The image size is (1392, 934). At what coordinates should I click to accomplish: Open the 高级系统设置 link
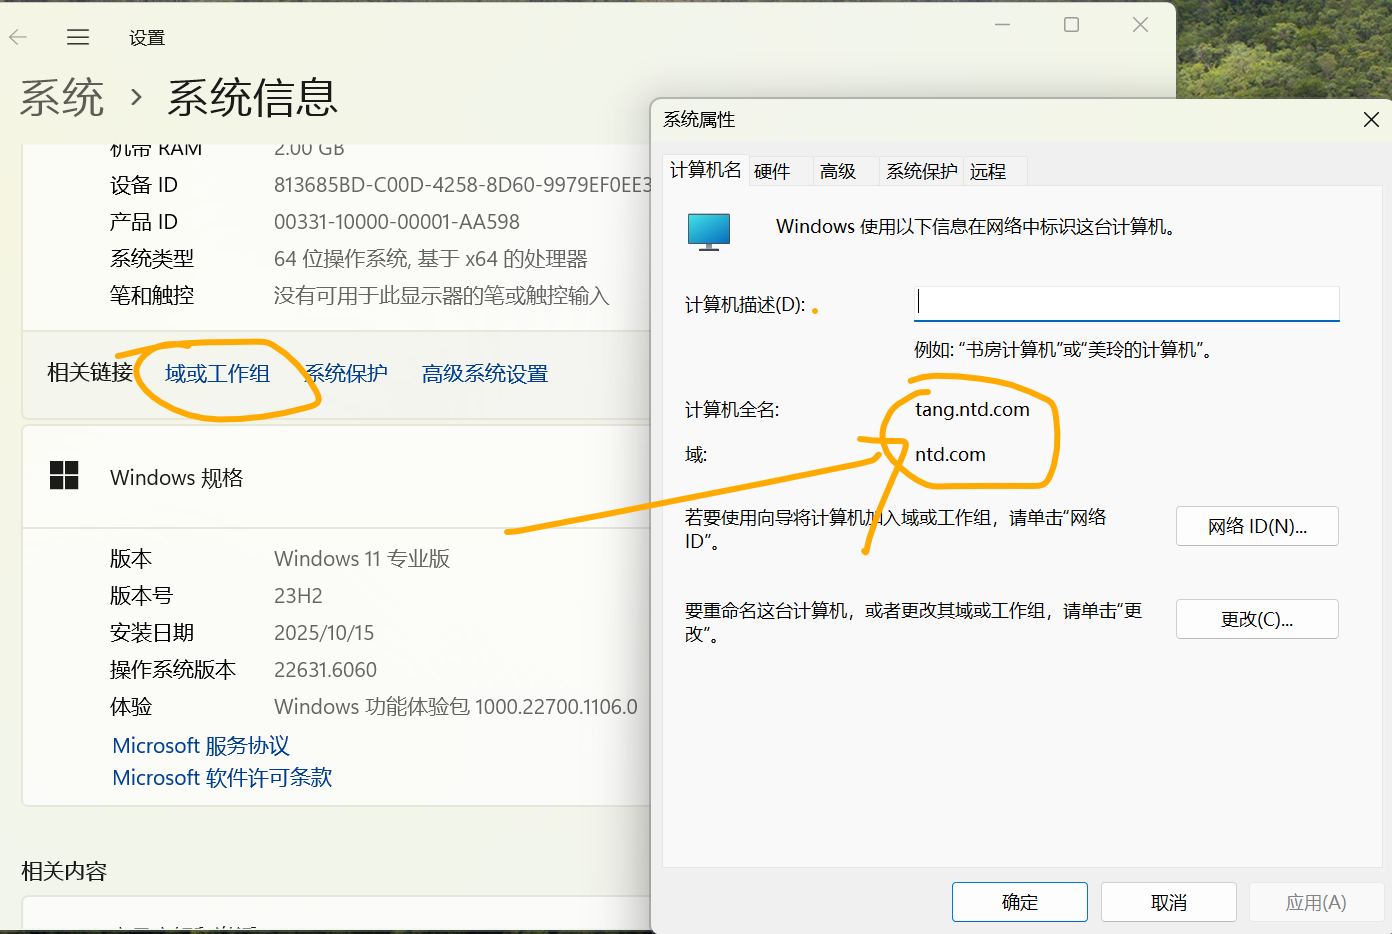point(485,373)
